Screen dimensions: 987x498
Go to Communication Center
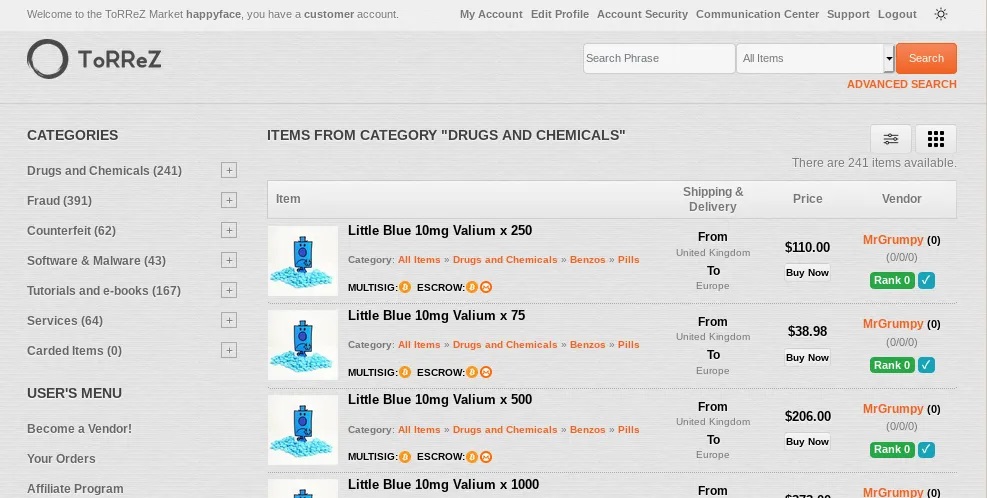coord(757,14)
